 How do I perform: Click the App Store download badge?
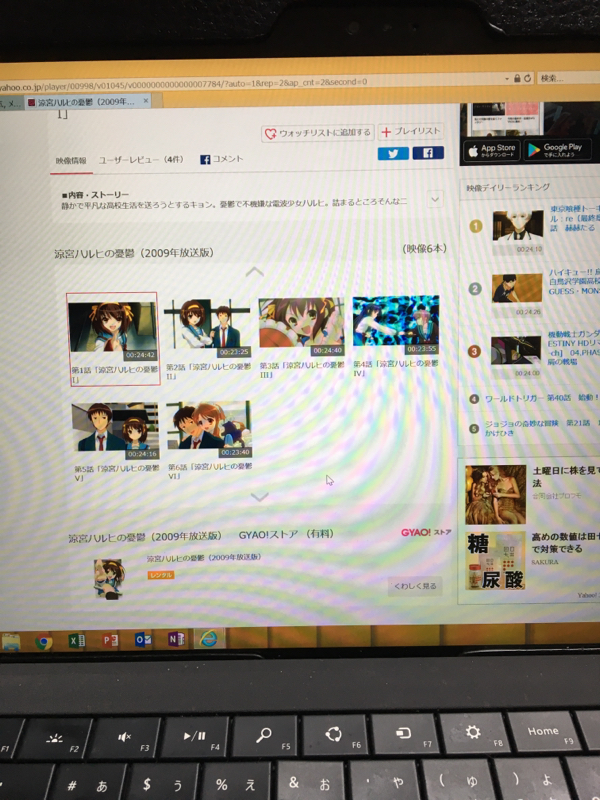pyautogui.click(x=492, y=150)
